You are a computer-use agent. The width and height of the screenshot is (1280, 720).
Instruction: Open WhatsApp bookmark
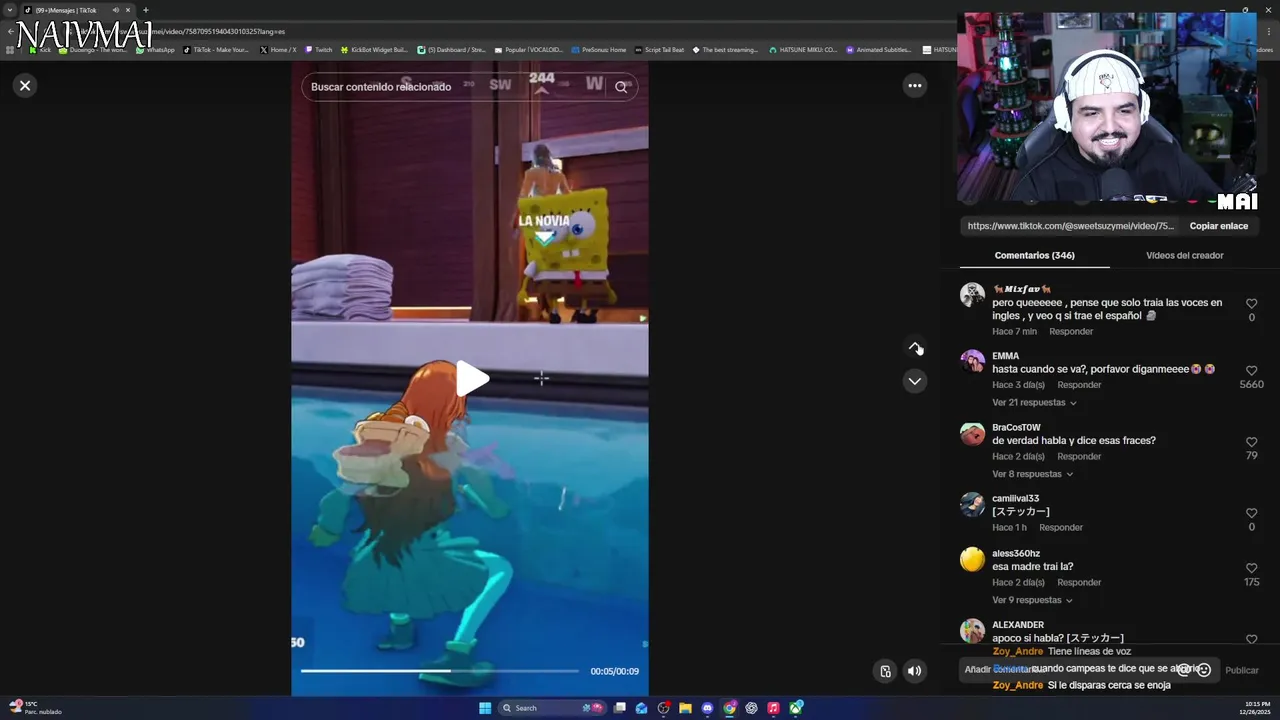(154, 49)
